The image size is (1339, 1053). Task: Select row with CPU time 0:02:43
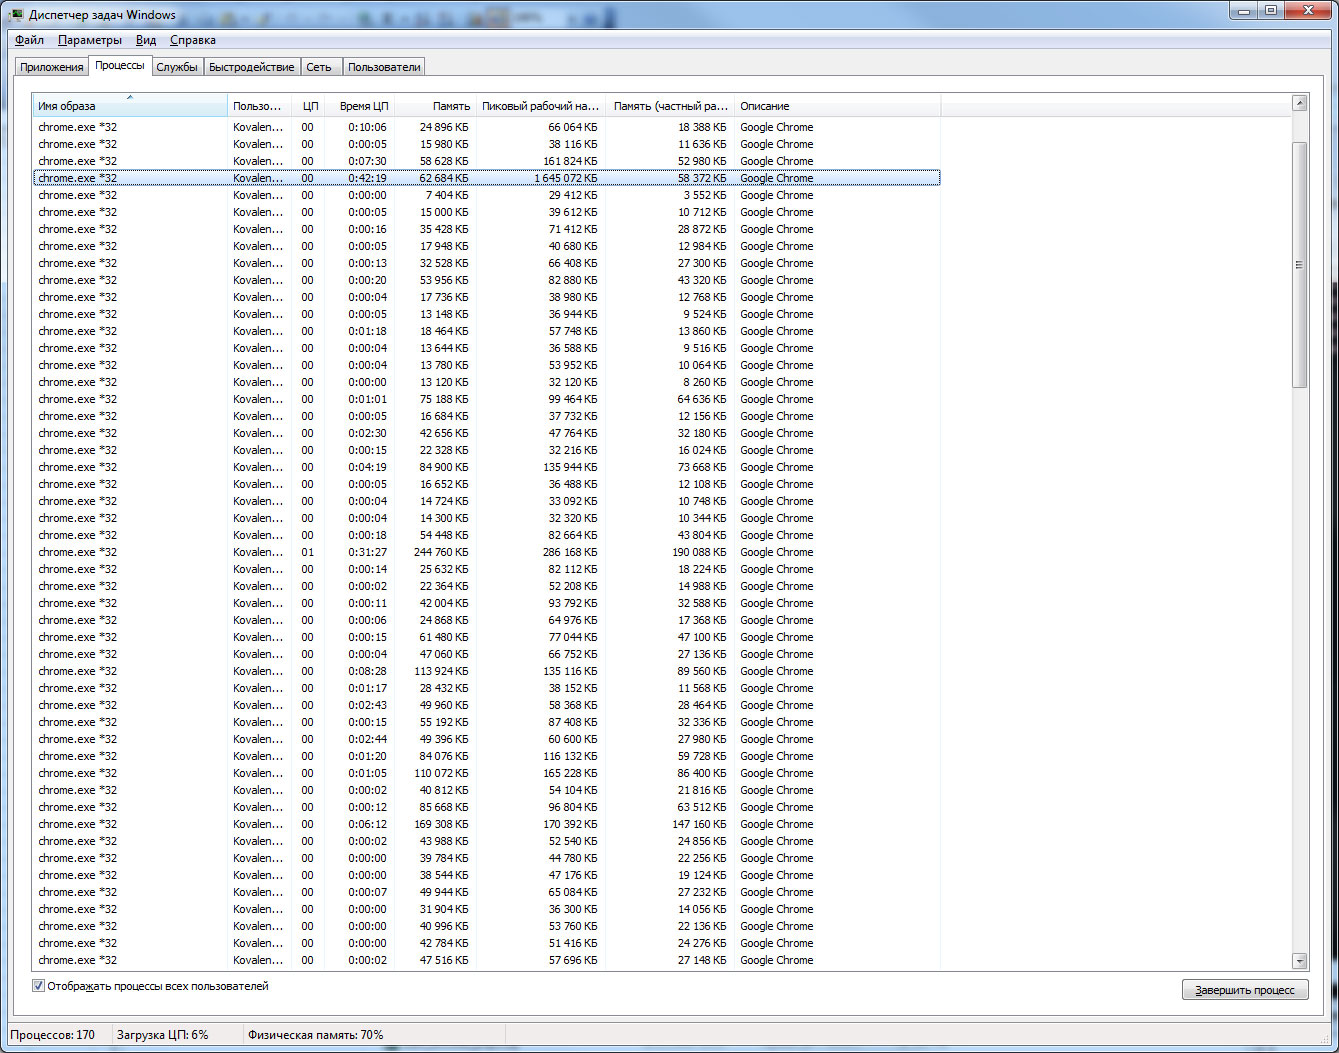tap(486, 705)
